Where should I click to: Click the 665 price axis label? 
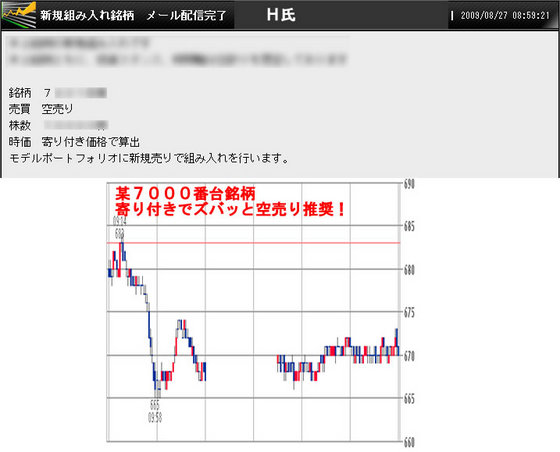(x=409, y=399)
